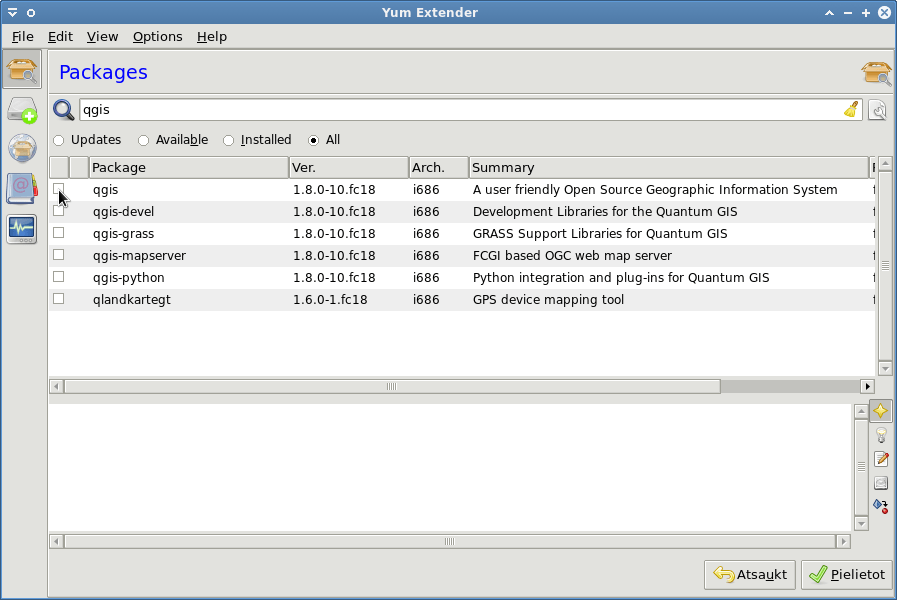Image resolution: width=897 pixels, height=600 pixels.
Task: Check the qgis-python package checkbox
Action: 58,277
